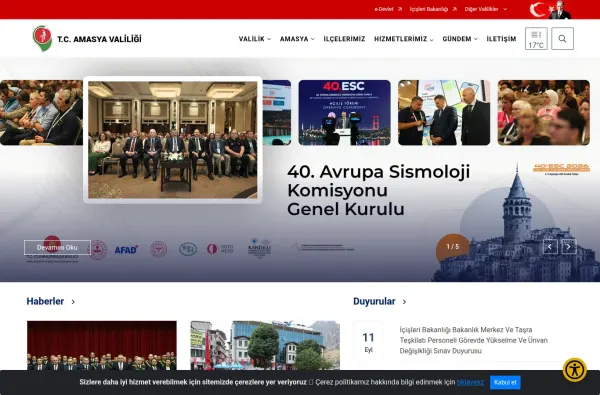Go to next slide arrow

tap(569, 247)
